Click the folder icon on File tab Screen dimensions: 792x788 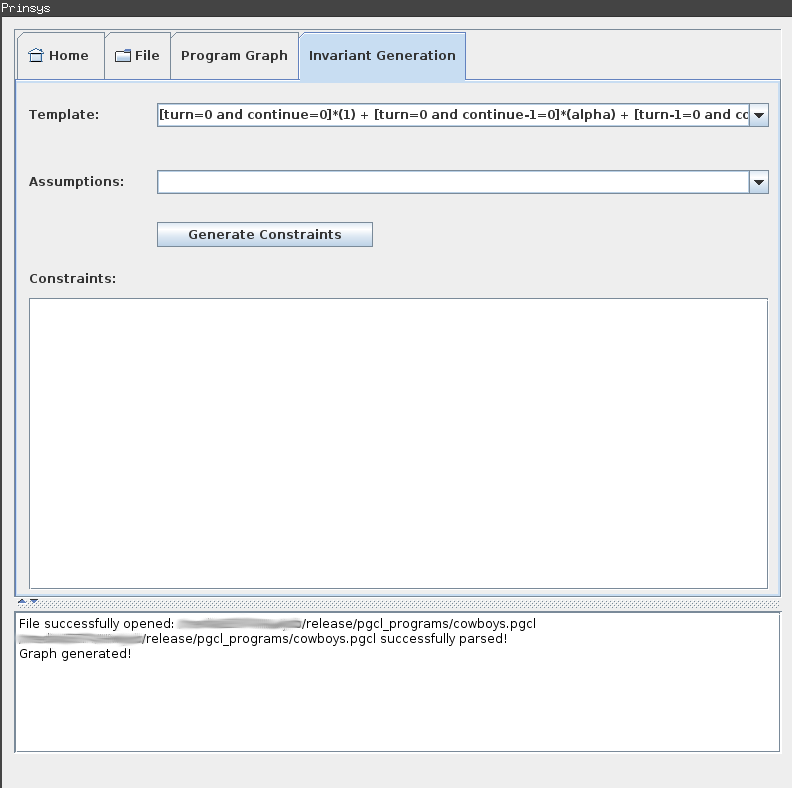[x=123, y=56]
